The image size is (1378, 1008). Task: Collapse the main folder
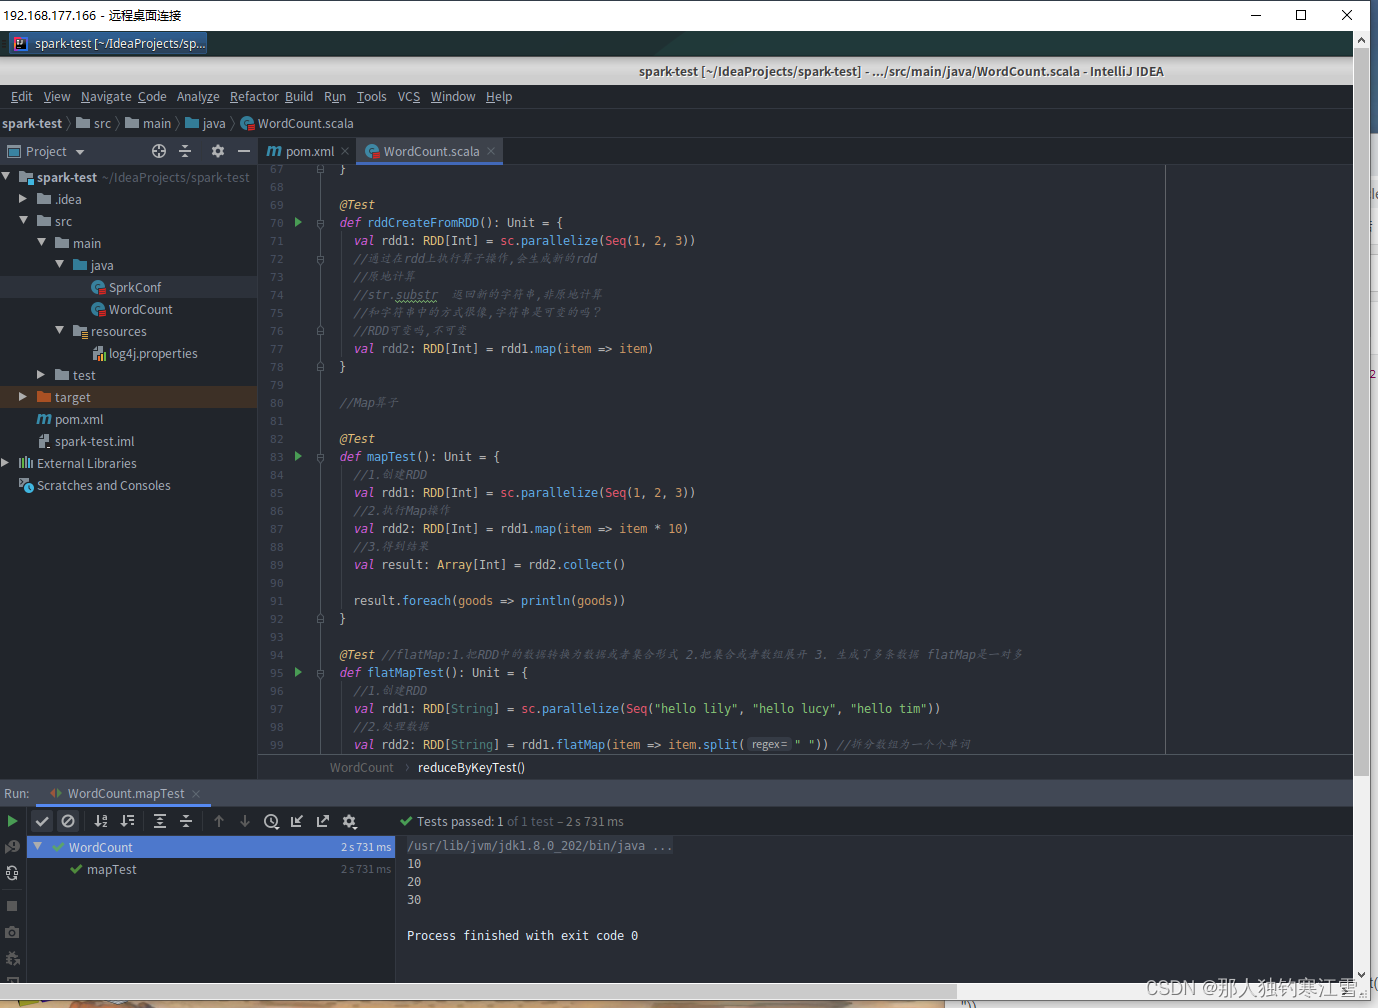(41, 242)
